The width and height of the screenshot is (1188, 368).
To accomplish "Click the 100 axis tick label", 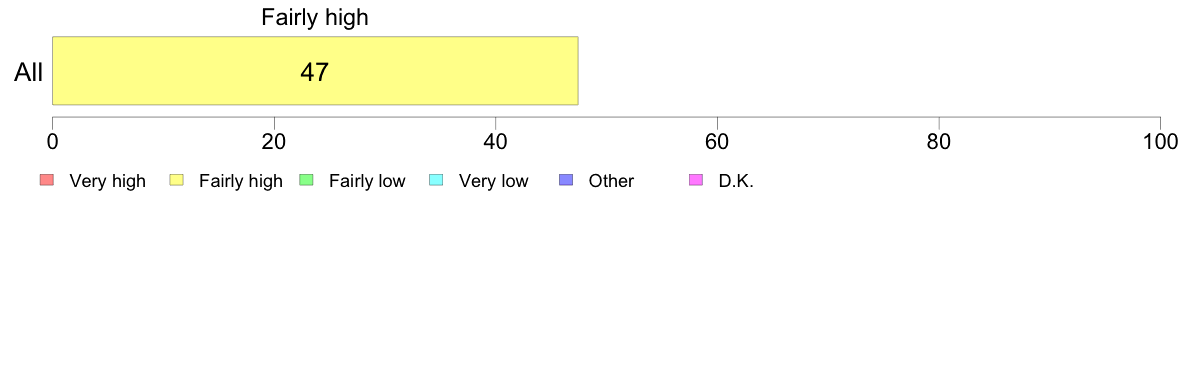I will point(1159,141).
